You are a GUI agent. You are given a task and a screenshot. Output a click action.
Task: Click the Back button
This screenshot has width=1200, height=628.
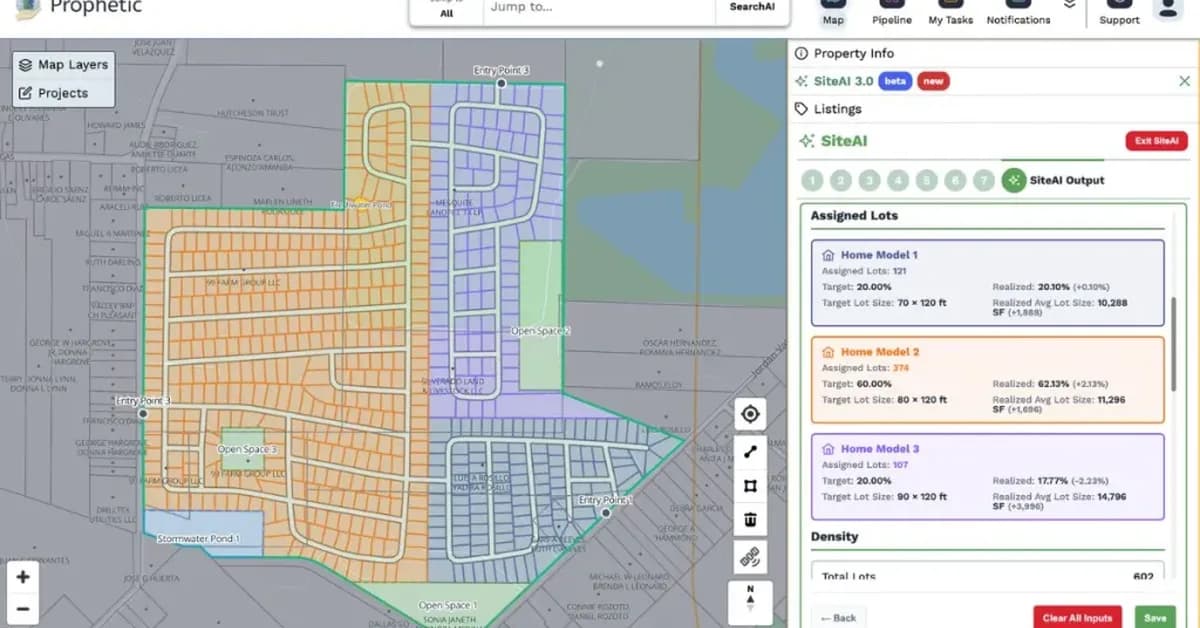point(840,618)
